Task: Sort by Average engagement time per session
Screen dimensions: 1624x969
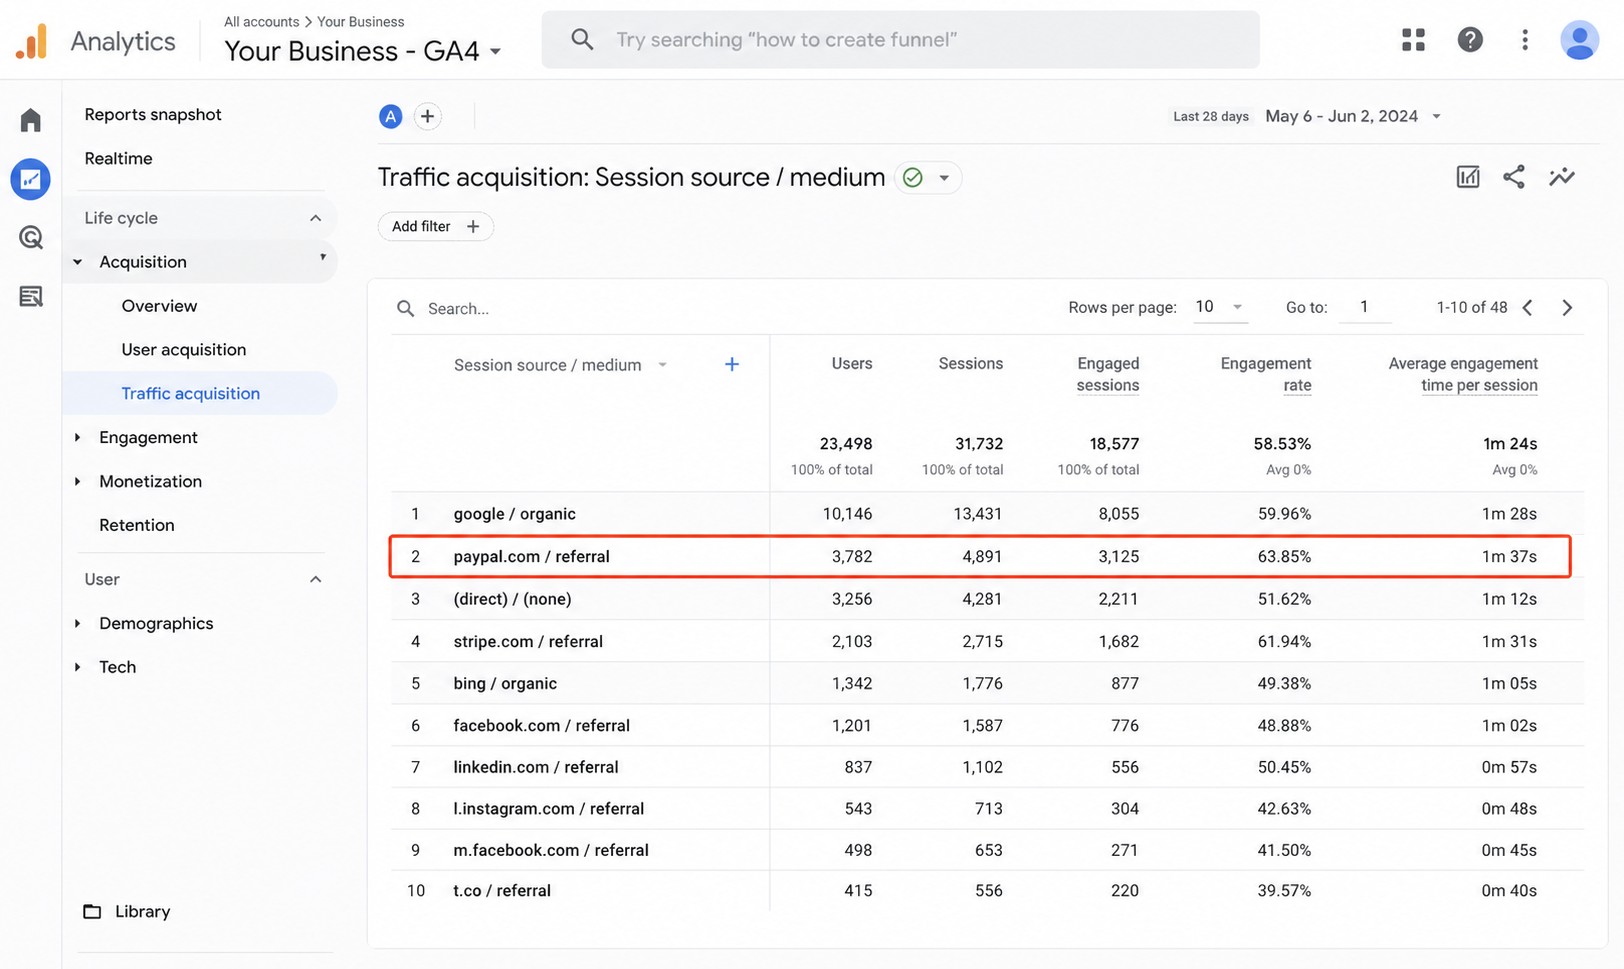Action: tap(1463, 374)
